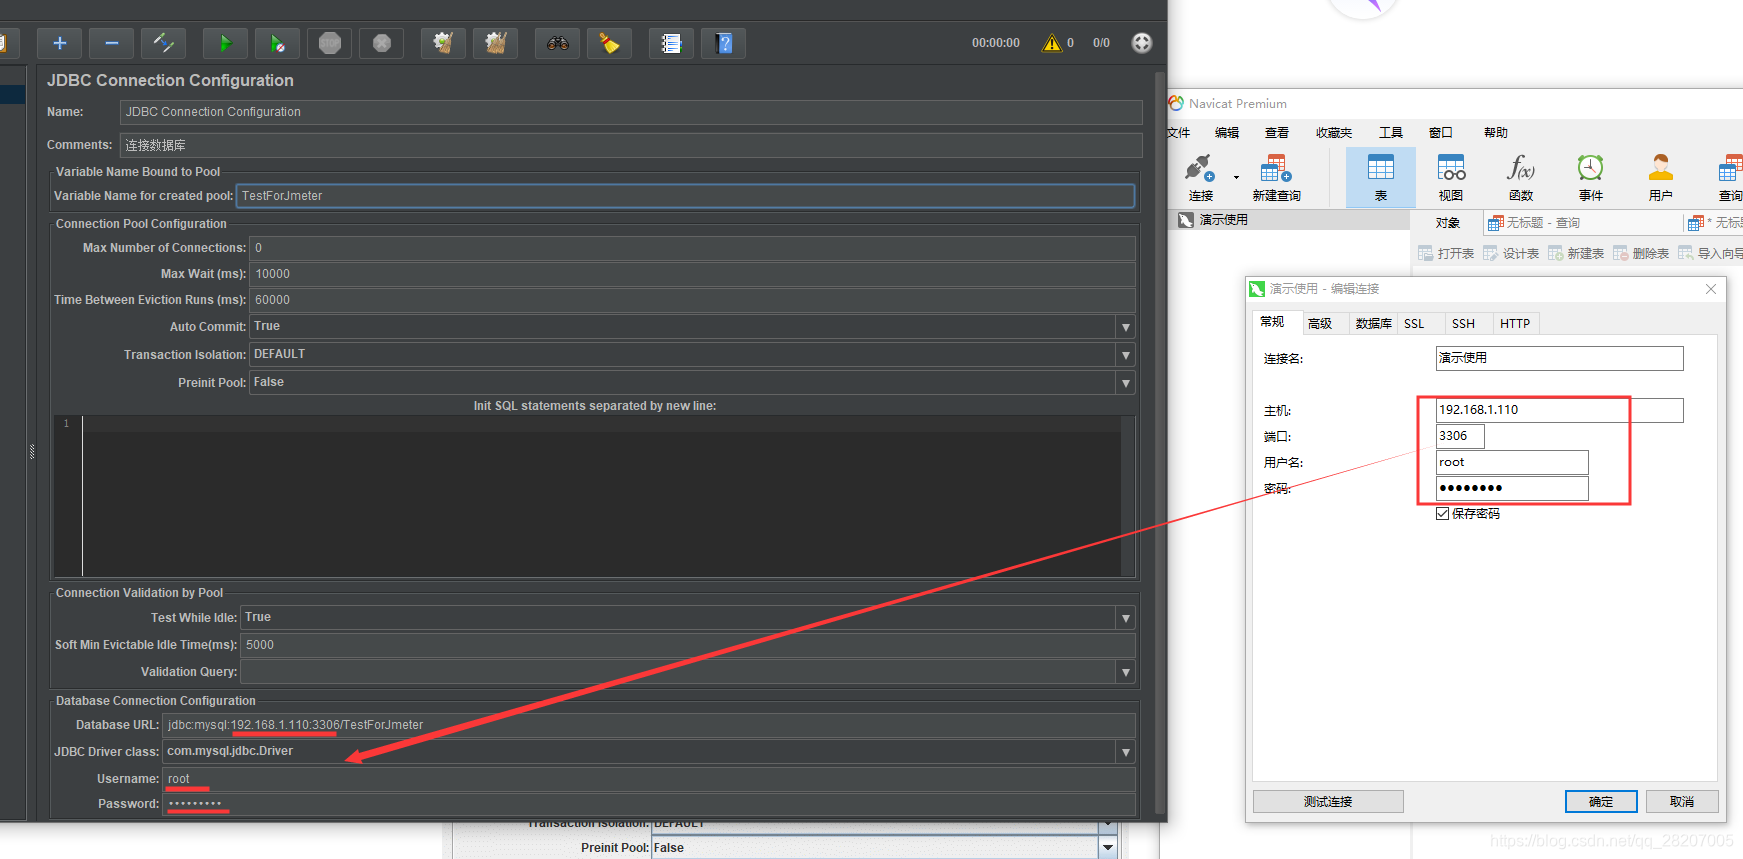The height and width of the screenshot is (859, 1743).
Task: Switch to HTTP tab in connection dialog
Action: (x=1515, y=323)
